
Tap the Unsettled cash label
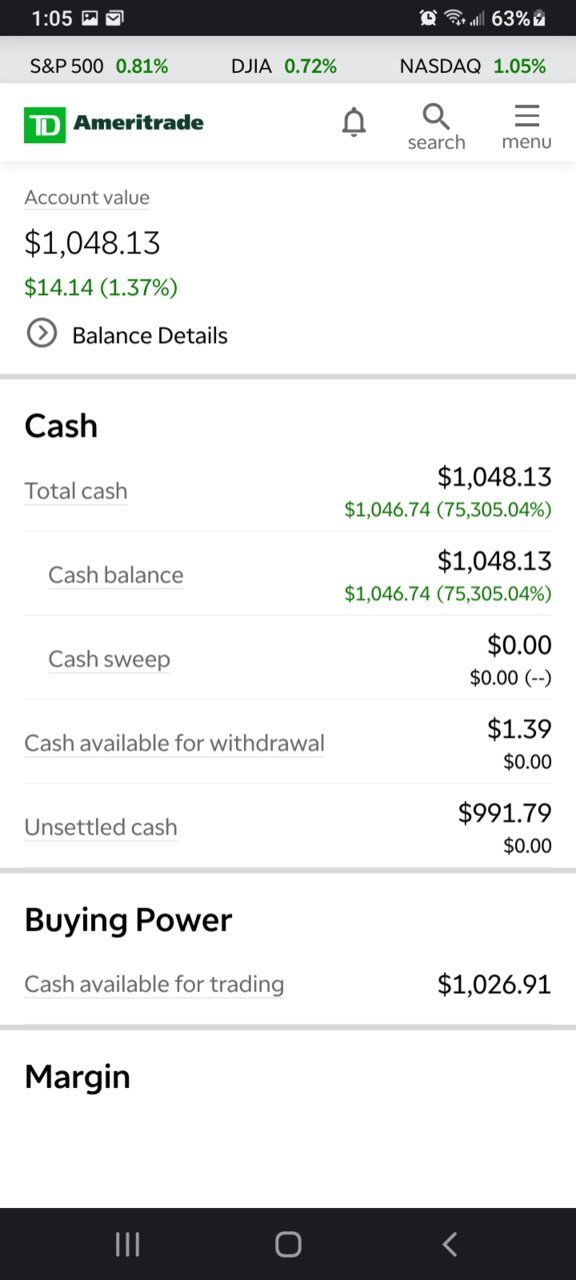tap(101, 827)
